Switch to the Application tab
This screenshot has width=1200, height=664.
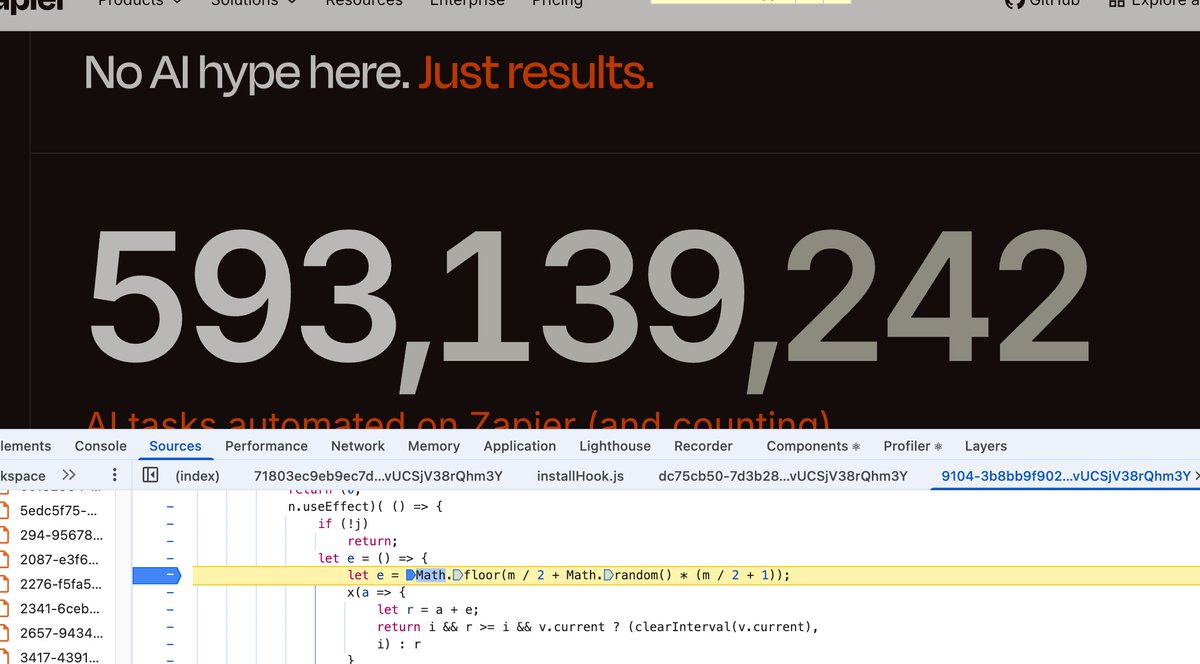520,446
